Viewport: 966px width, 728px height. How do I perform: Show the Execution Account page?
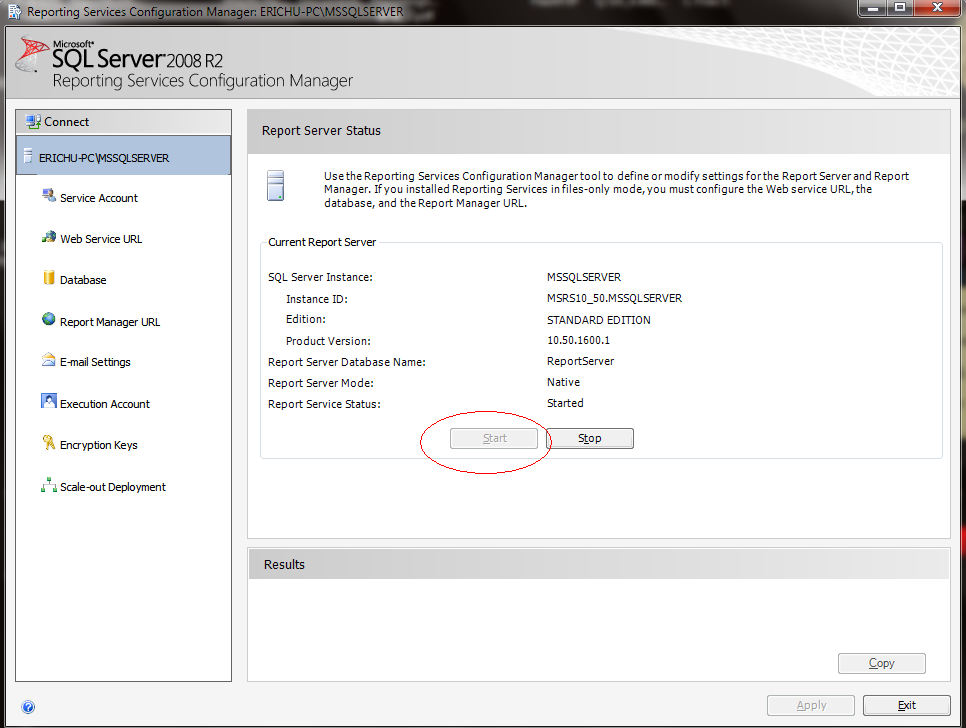pos(105,404)
